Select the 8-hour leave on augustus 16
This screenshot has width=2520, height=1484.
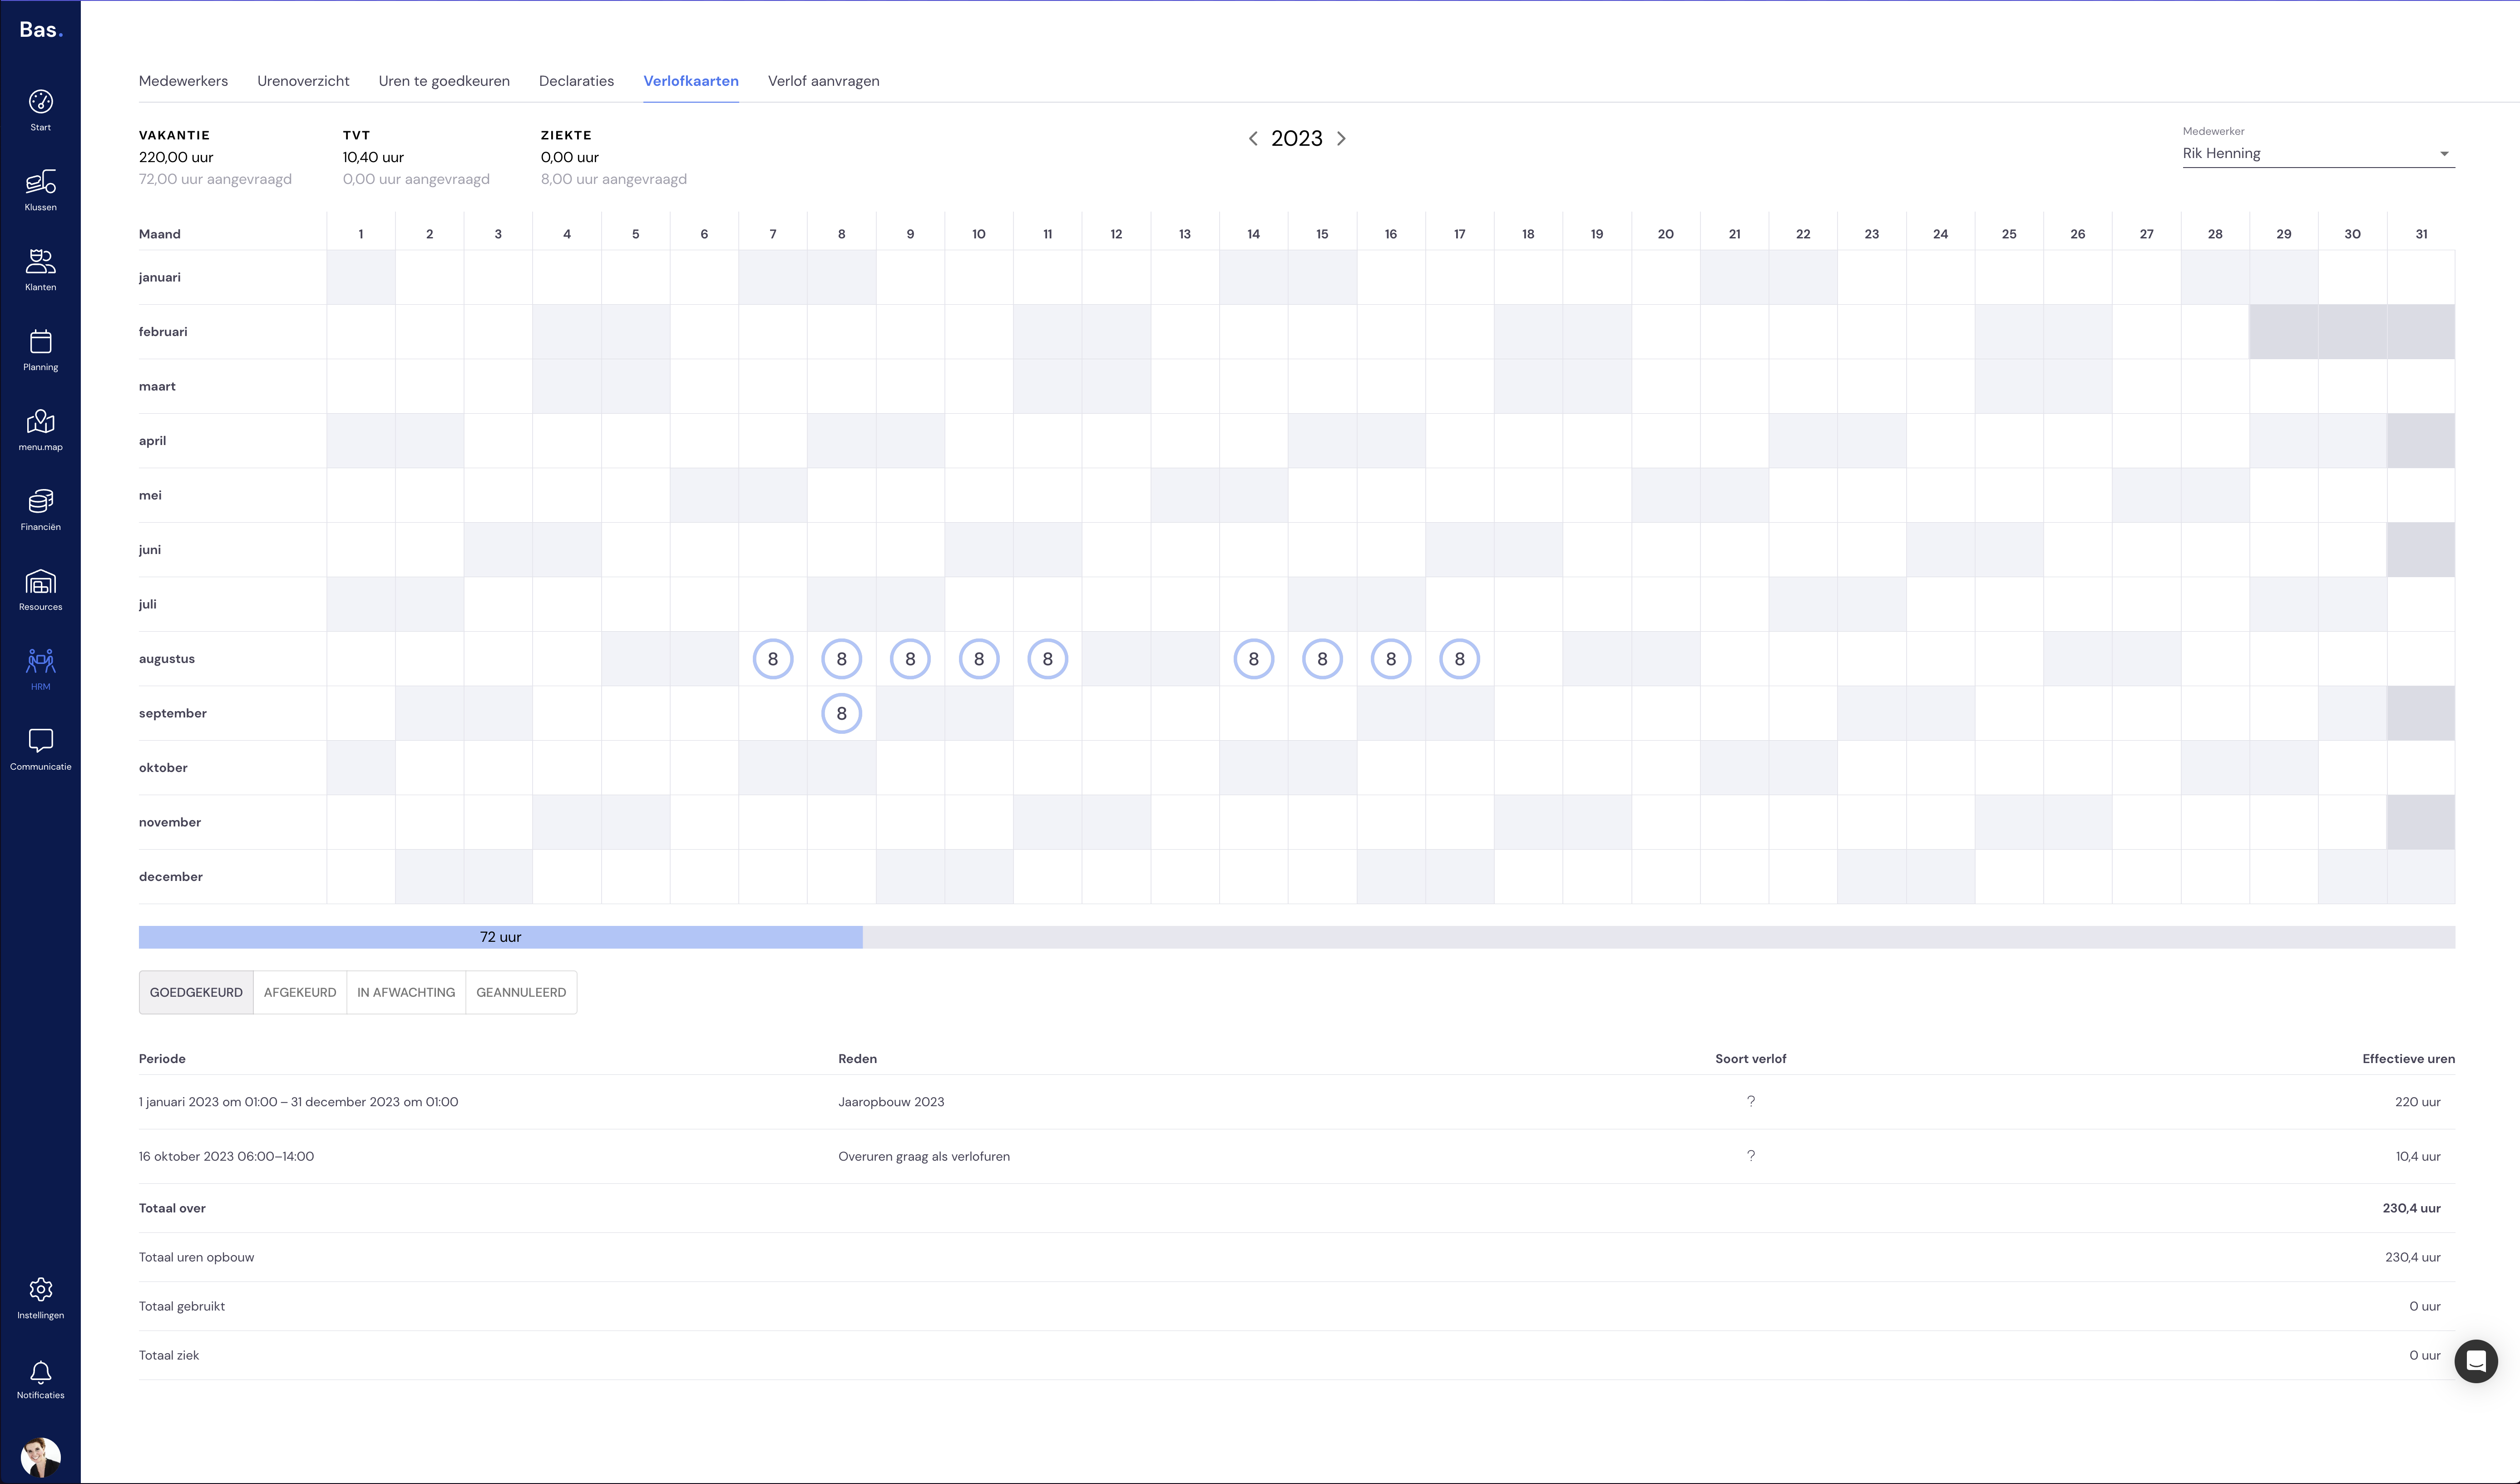pos(1391,659)
